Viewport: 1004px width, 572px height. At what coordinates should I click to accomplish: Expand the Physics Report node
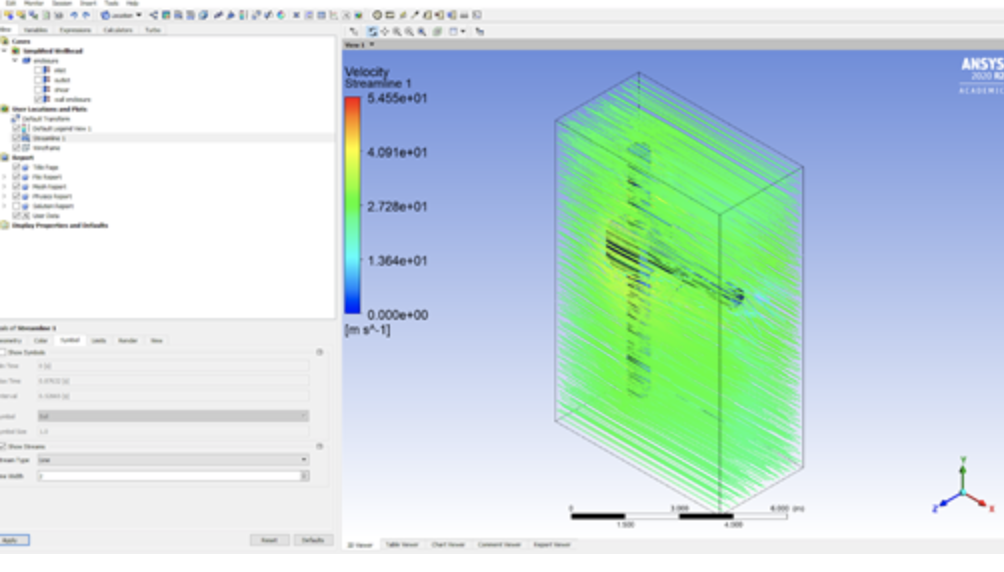click(x=5, y=196)
